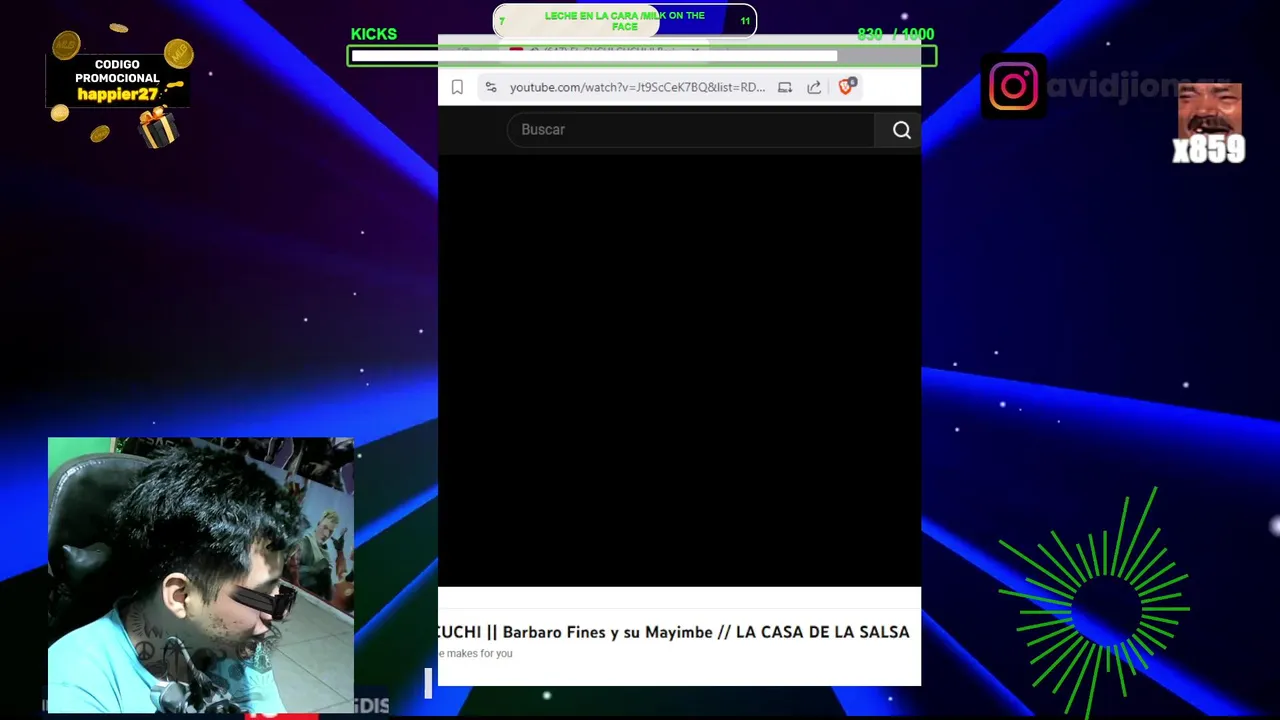This screenshot has width=1280, height=720.
Task: Click the 'LECHE EN LA CARA' goal banner
Action: click(x=625, y=21)
